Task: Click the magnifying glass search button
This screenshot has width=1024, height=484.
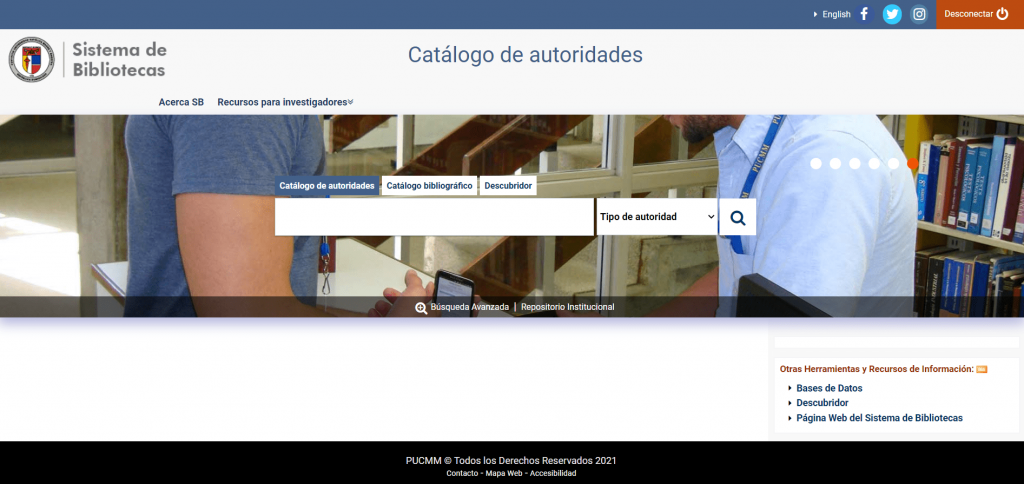Action: [738, 217]
